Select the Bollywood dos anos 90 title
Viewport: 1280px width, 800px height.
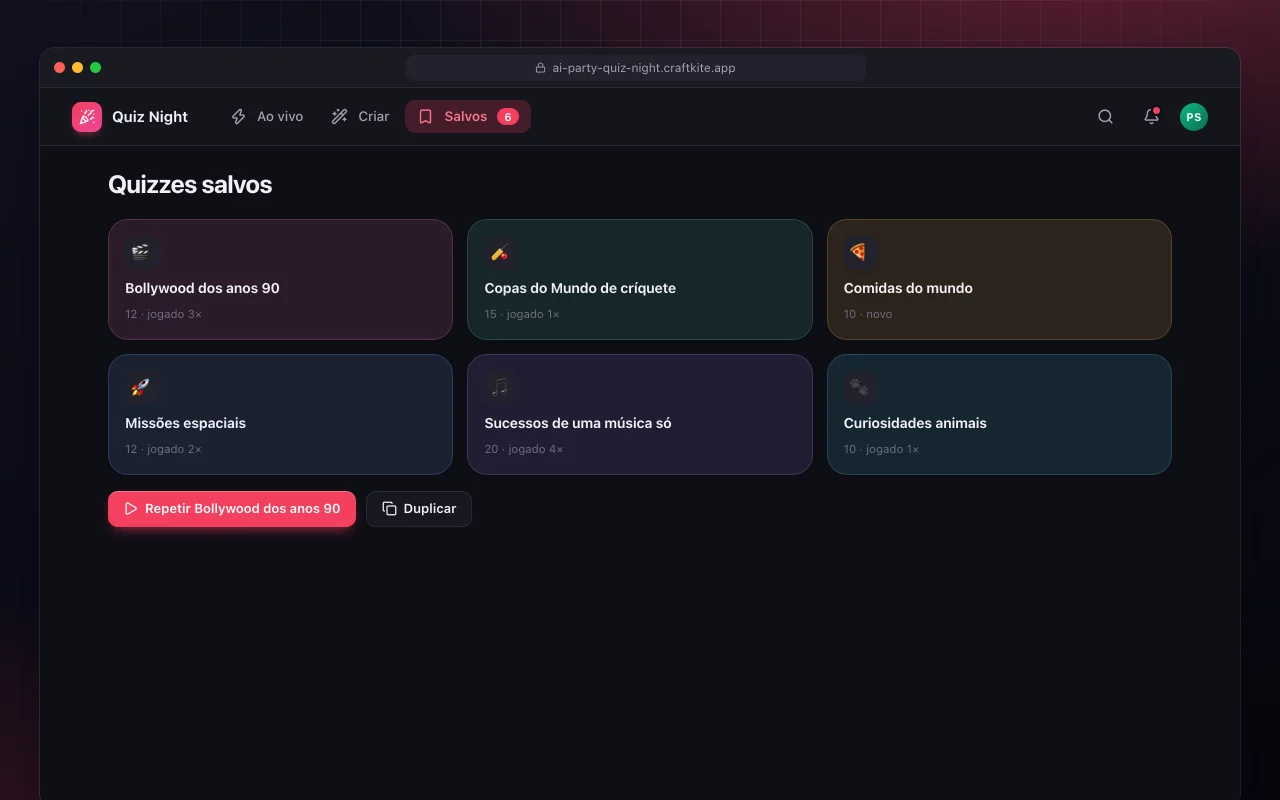[x=202, y=288]
